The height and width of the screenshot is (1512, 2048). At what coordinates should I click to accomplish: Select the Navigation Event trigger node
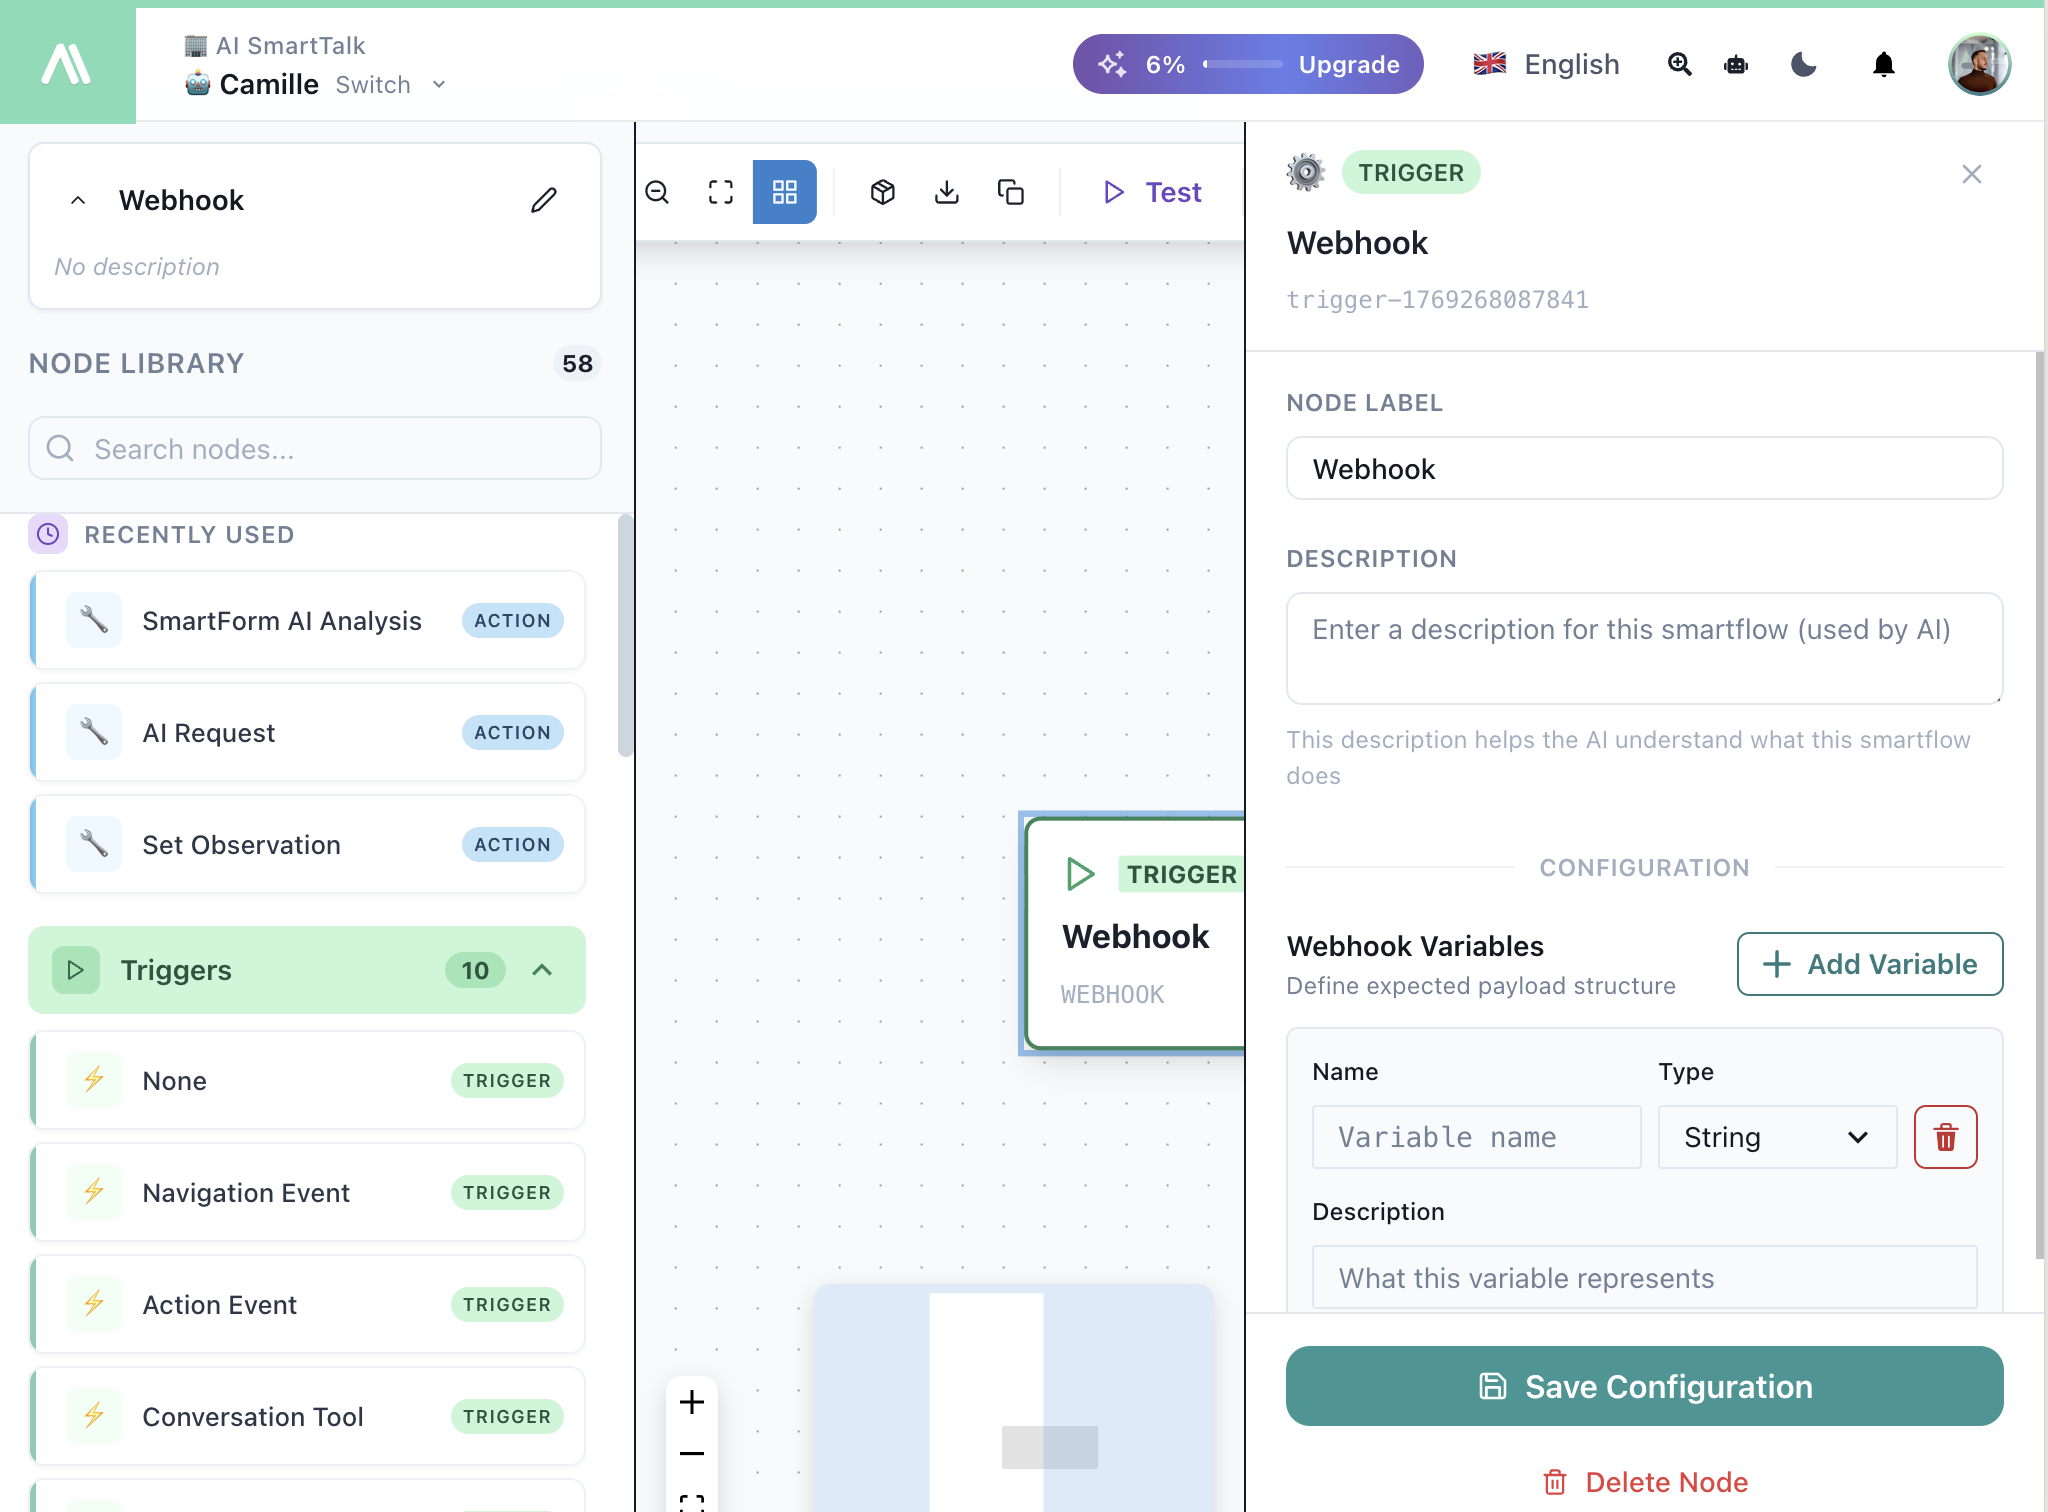[x=307, y=1192]
